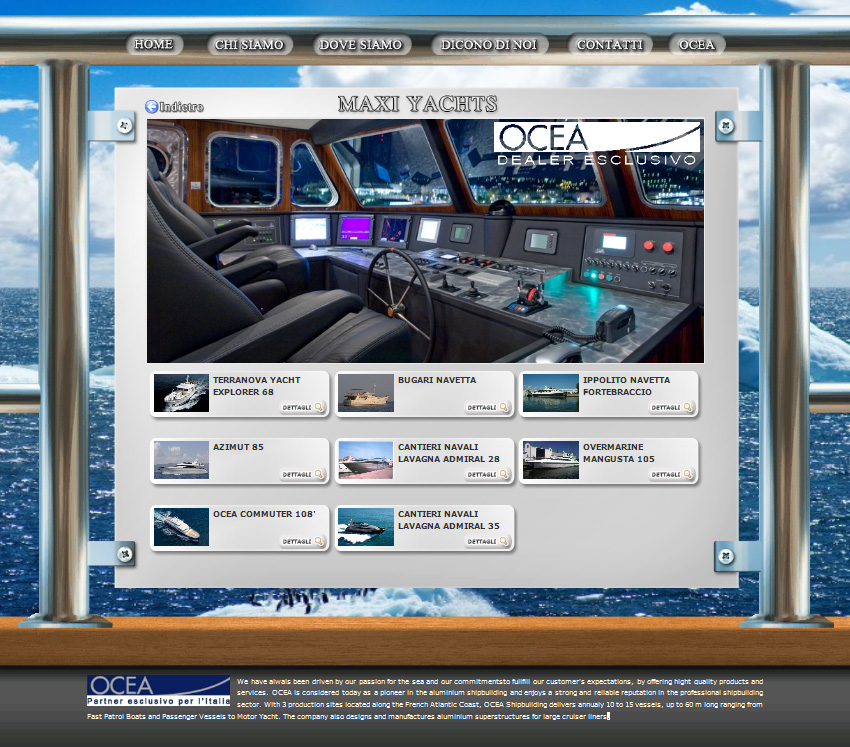This screenshot has width=850, height=747.
Task: Click Dettagli for Azimut 85
Action: pos(303,474)
